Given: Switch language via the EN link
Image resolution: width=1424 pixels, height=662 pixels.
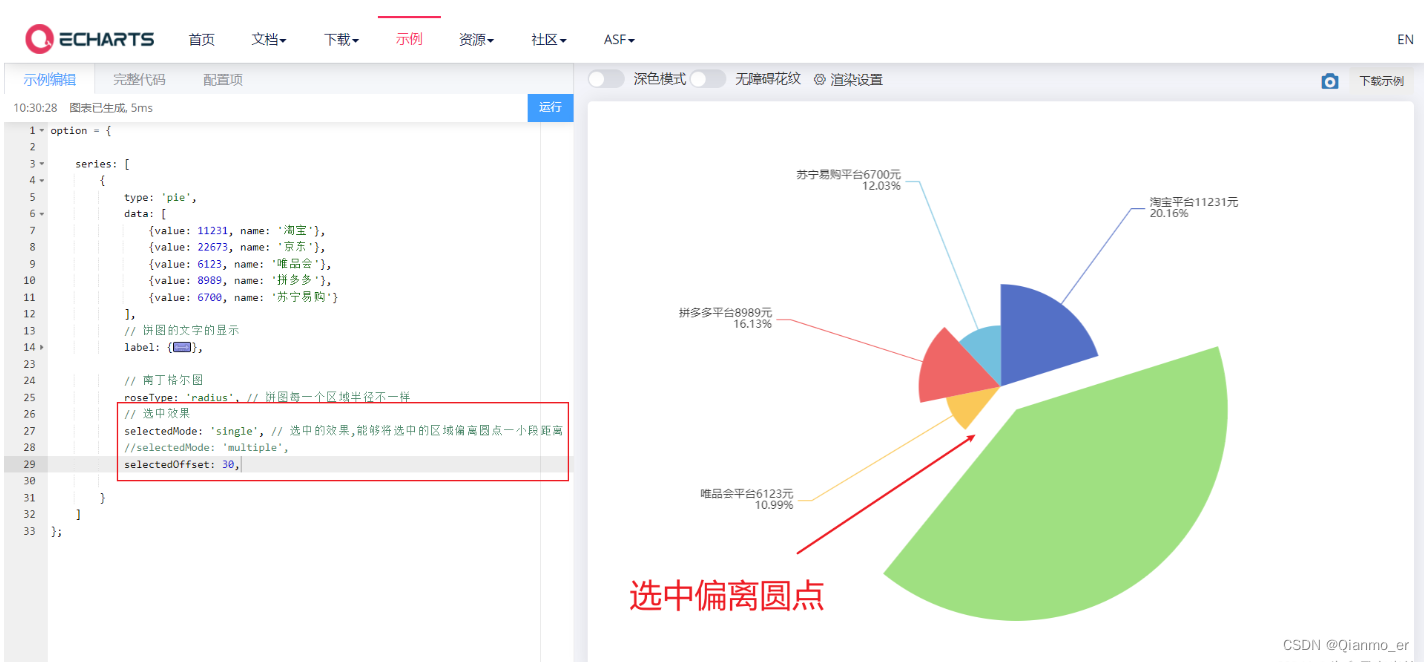Looking at the screenshot, I should [1404, 39].
